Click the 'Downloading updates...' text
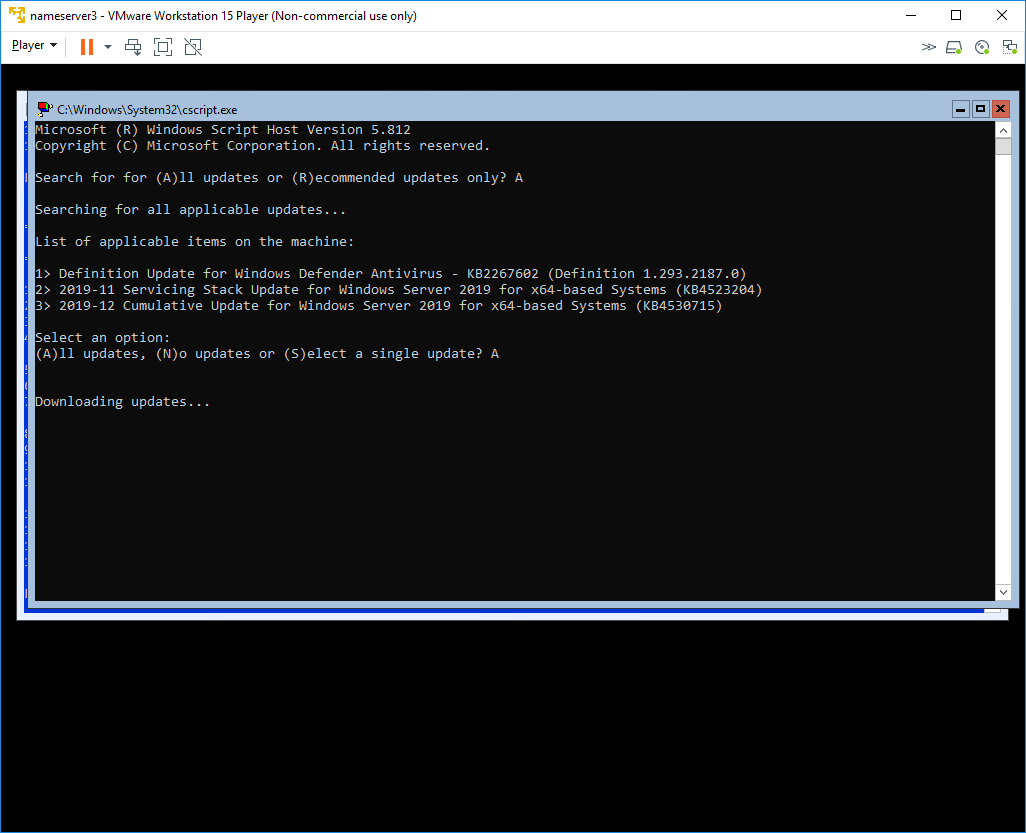 pyautogui.click(x=123, y=402)
